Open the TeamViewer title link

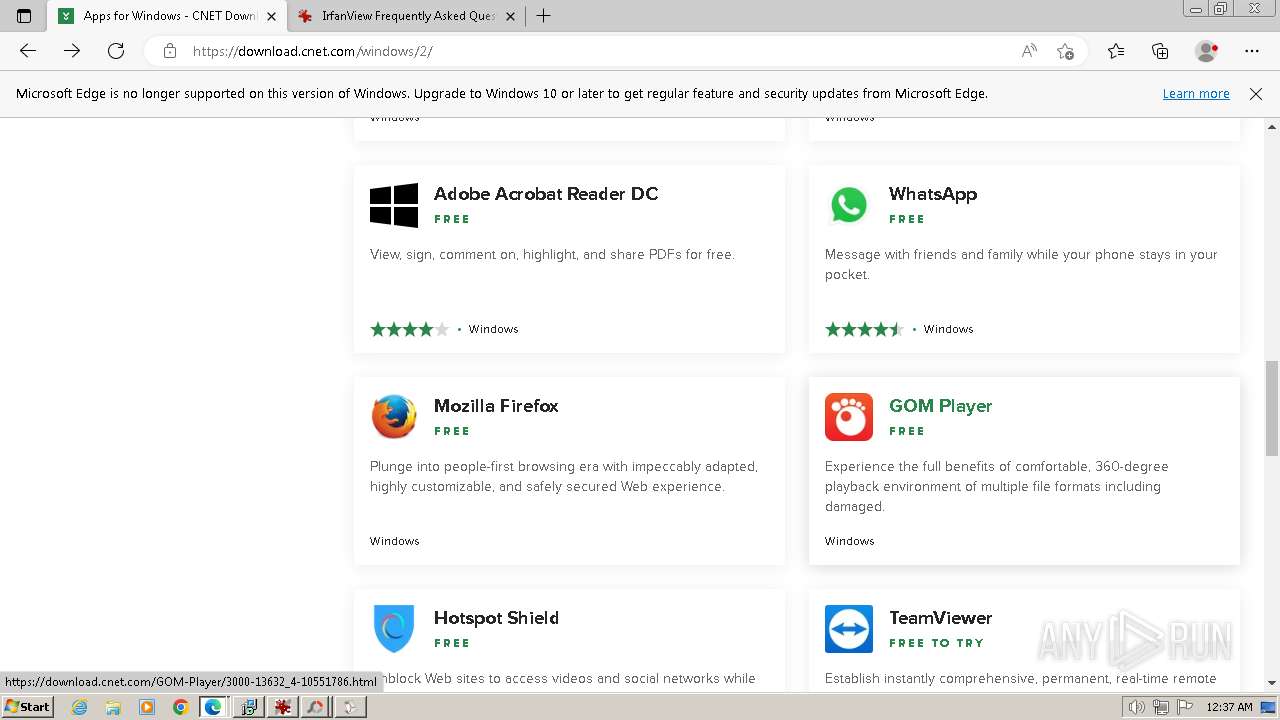[x=940, y=618]
